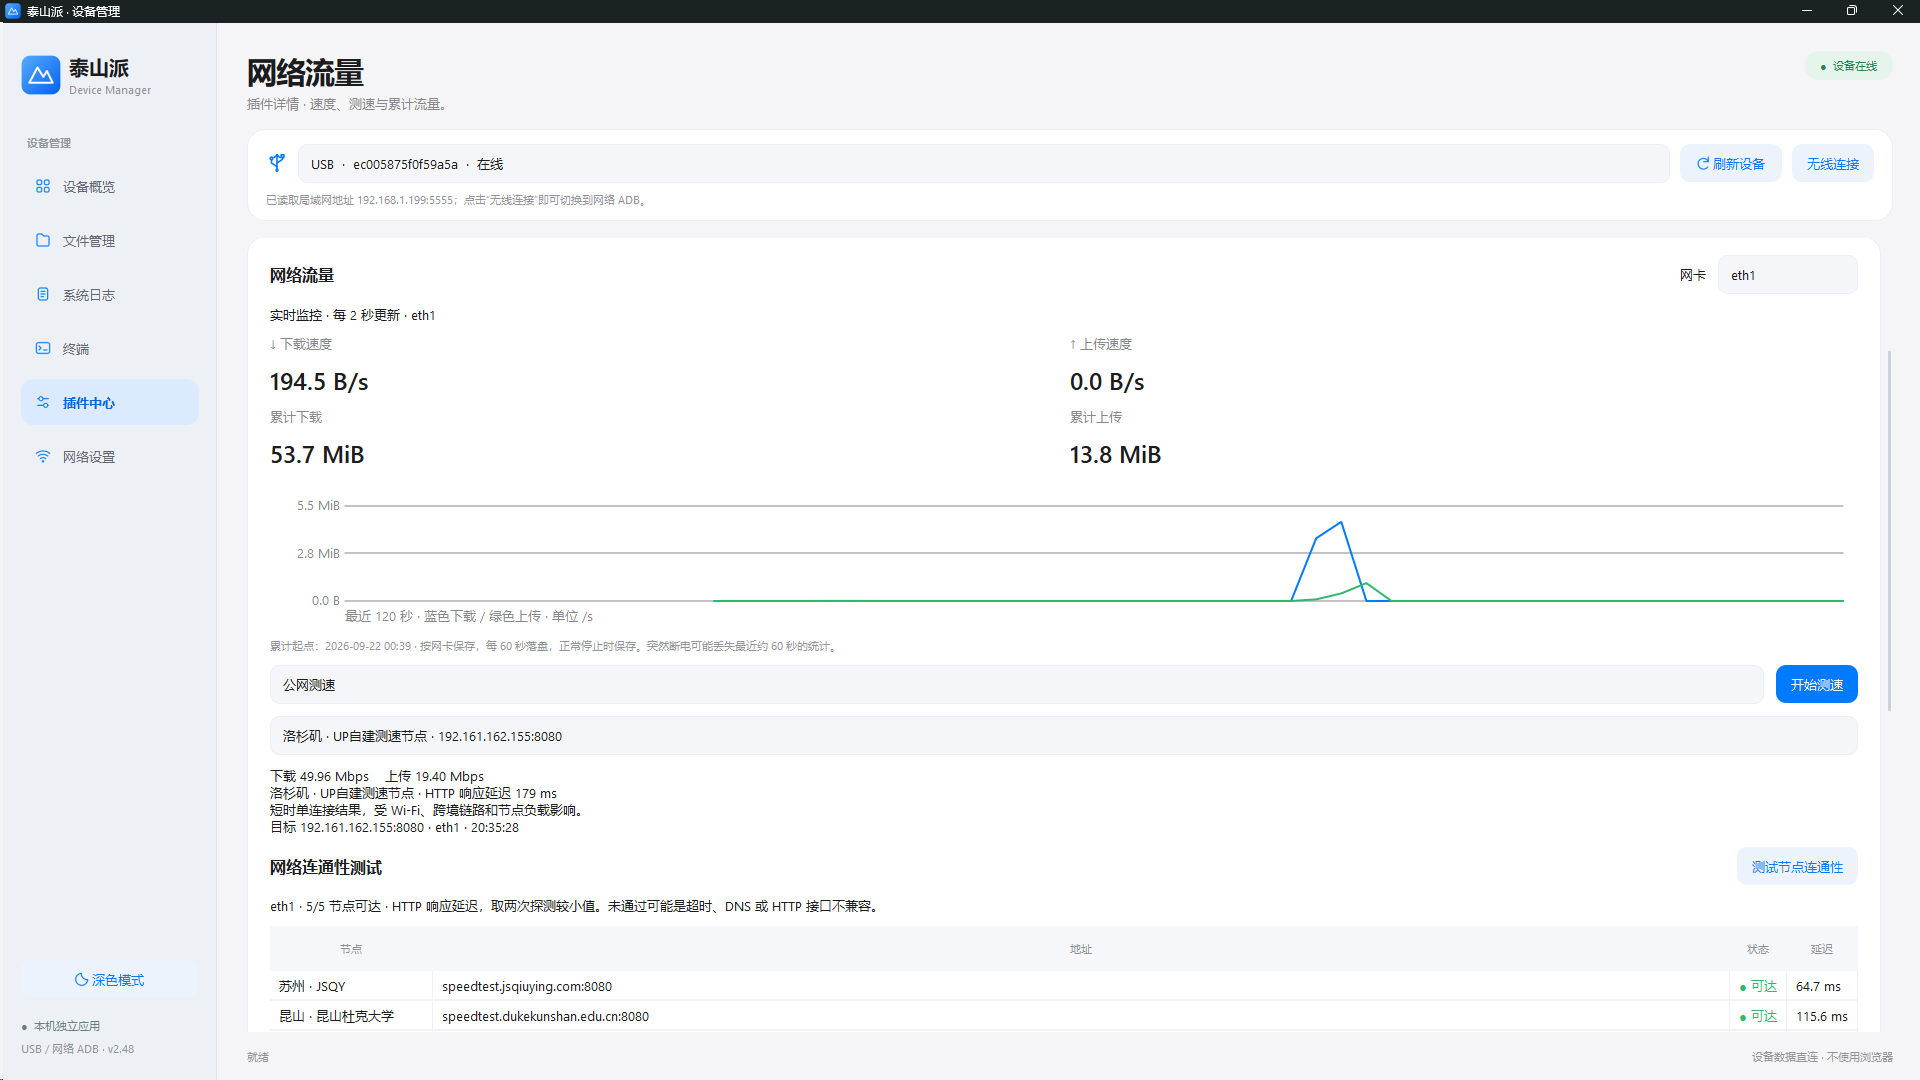Click the 终端 menu item

(110, 349)
